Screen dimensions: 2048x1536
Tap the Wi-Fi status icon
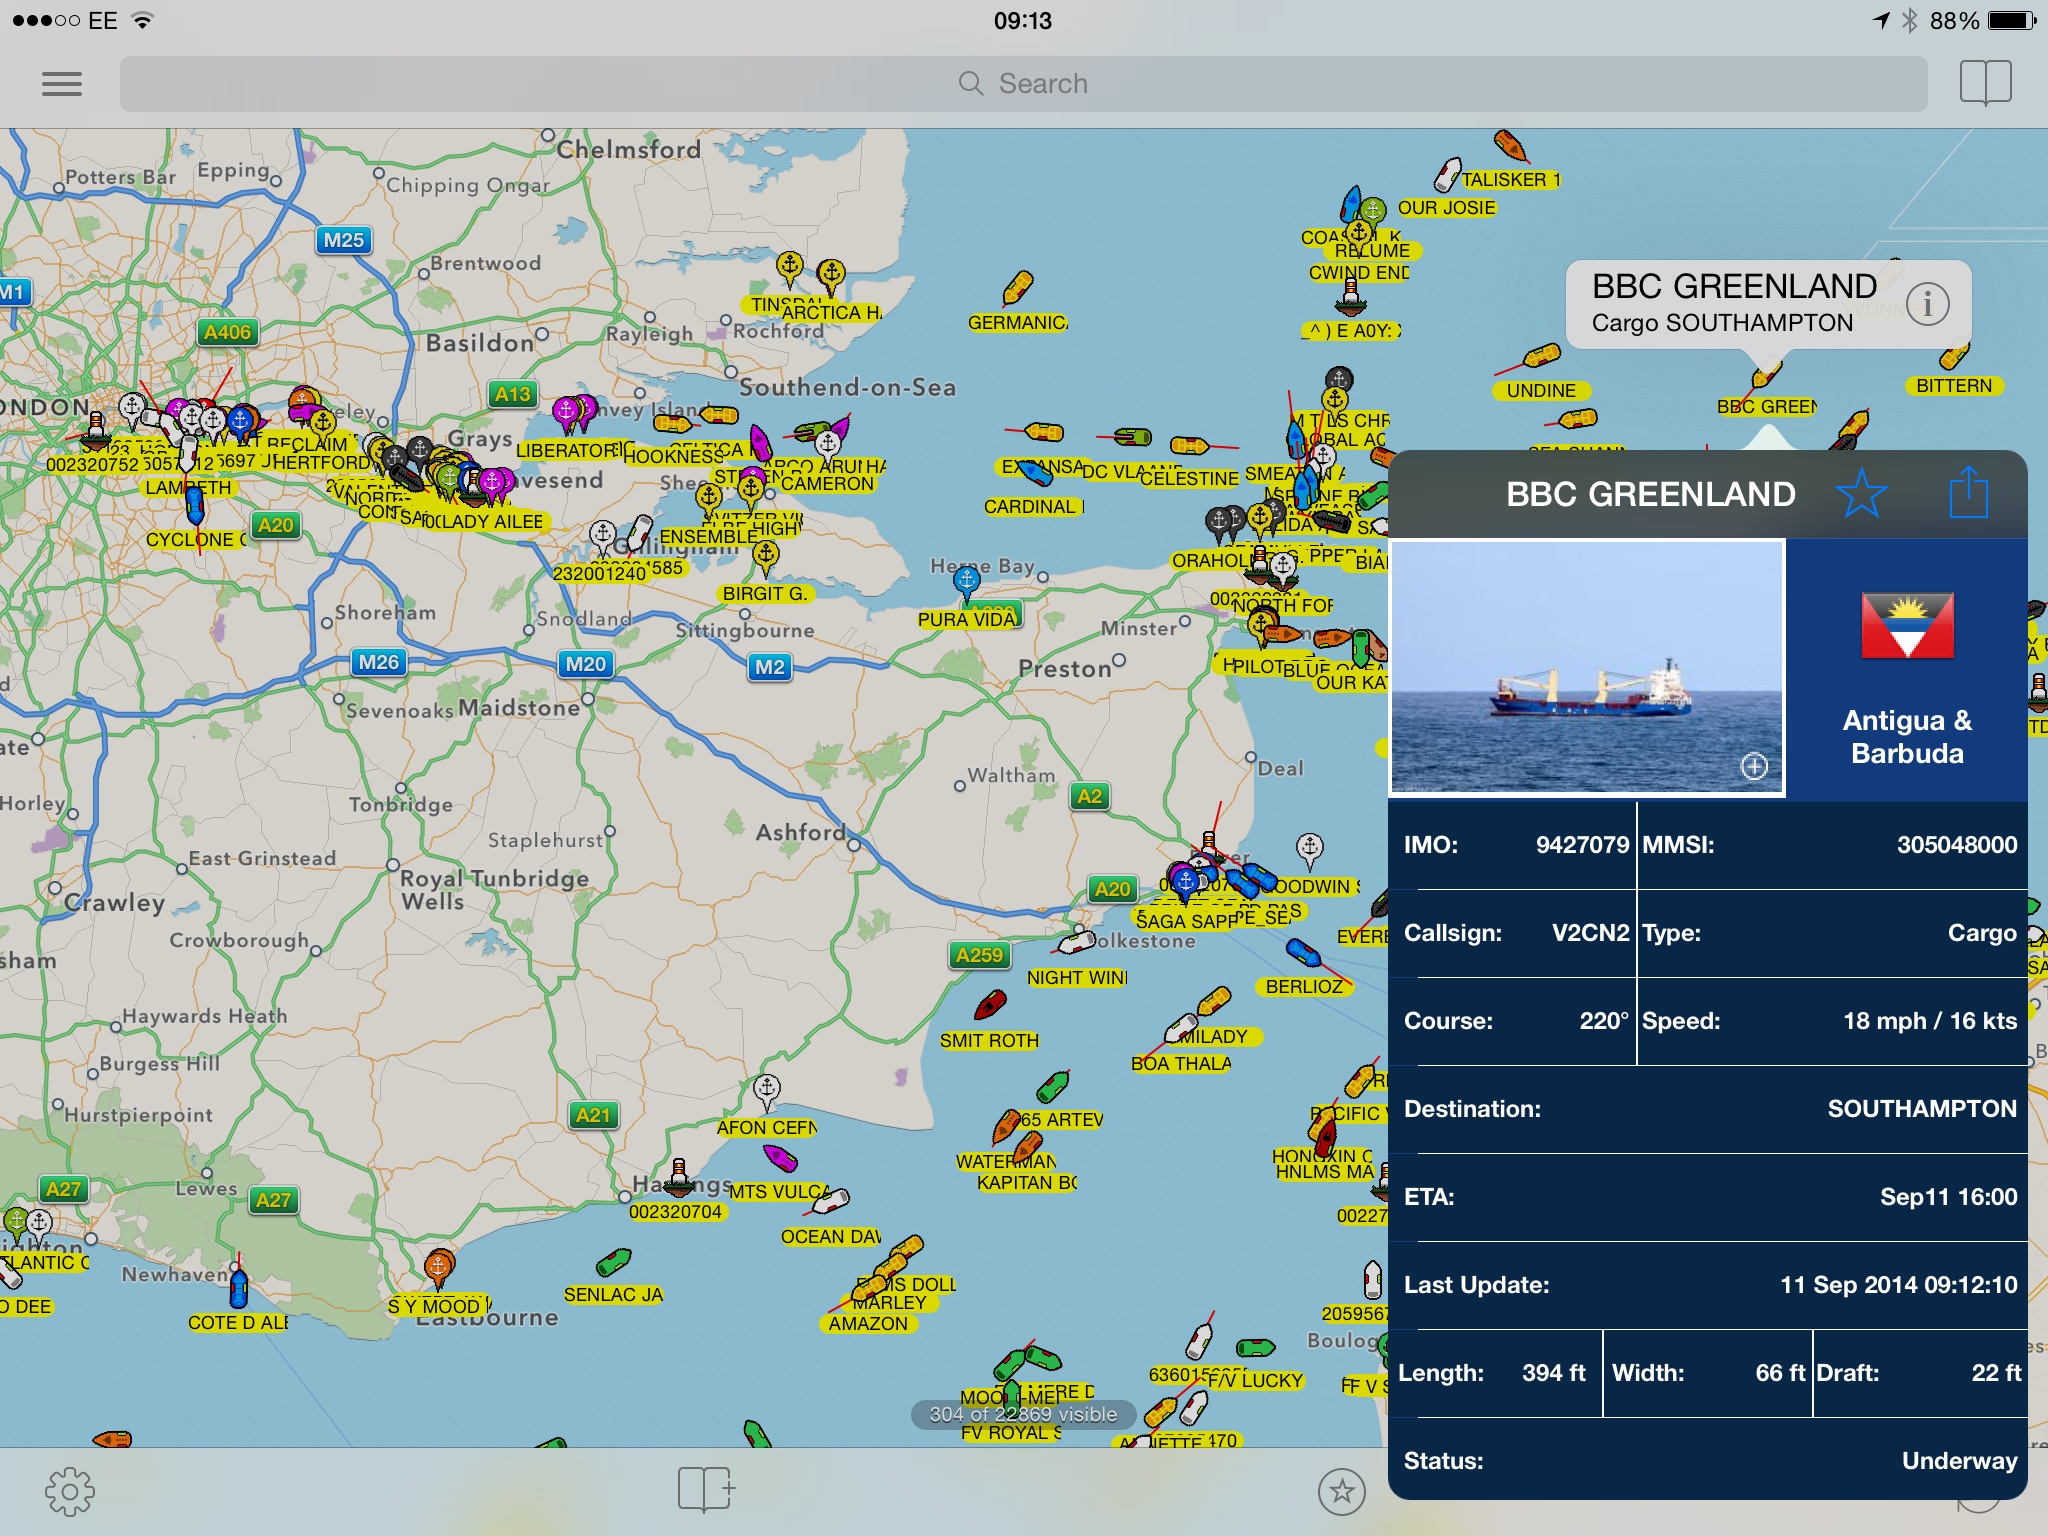tap(143, 20)
